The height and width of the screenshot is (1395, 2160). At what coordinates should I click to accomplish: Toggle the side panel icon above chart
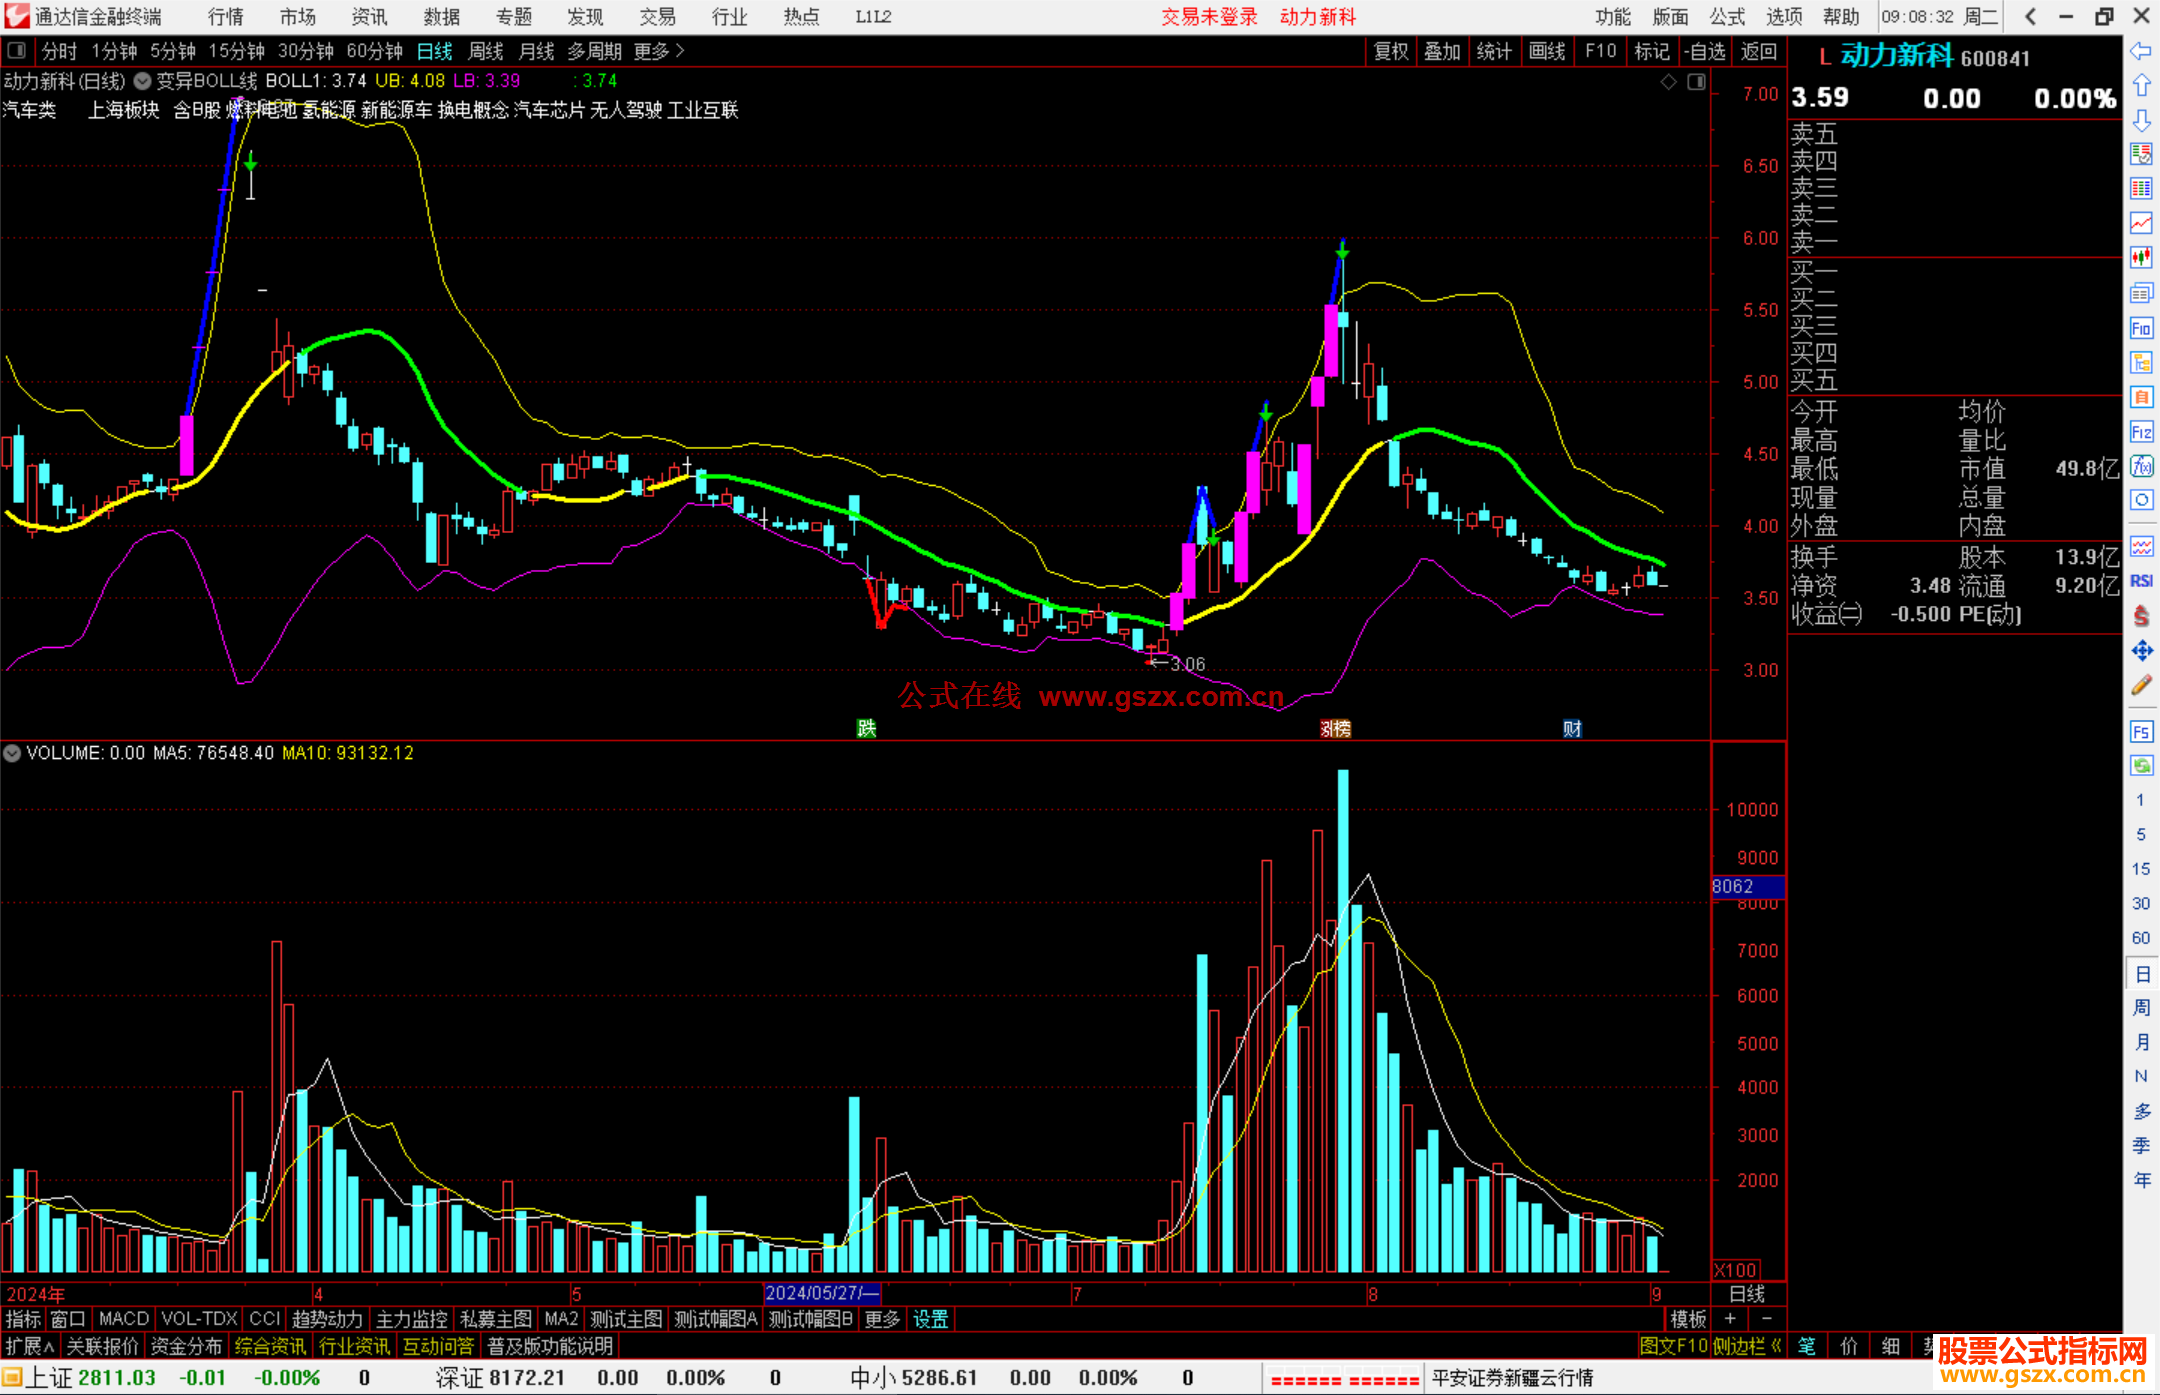point(1697,82)
